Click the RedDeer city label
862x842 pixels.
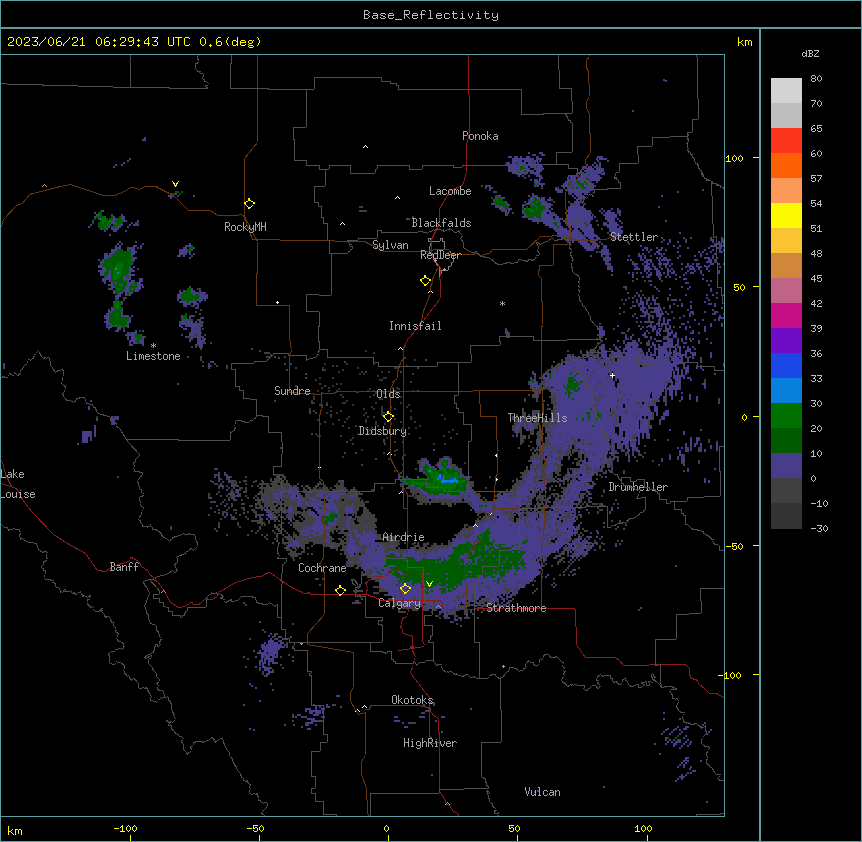point(440,255)
